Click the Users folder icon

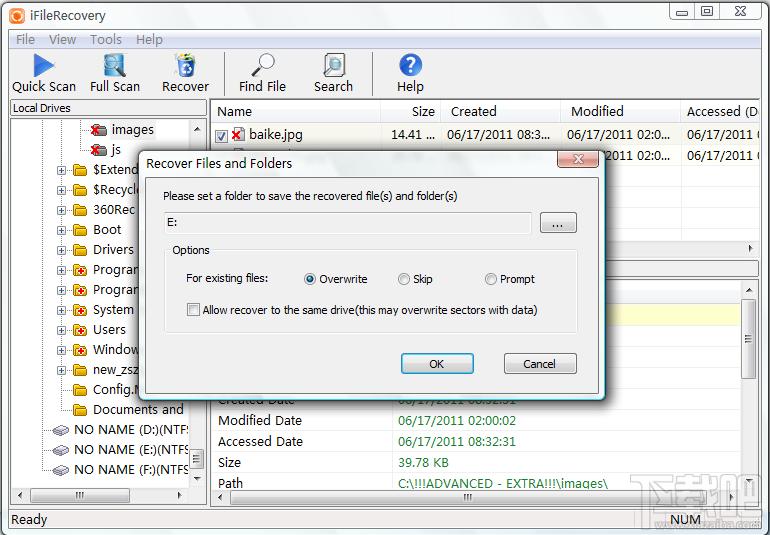pos(80,330)
